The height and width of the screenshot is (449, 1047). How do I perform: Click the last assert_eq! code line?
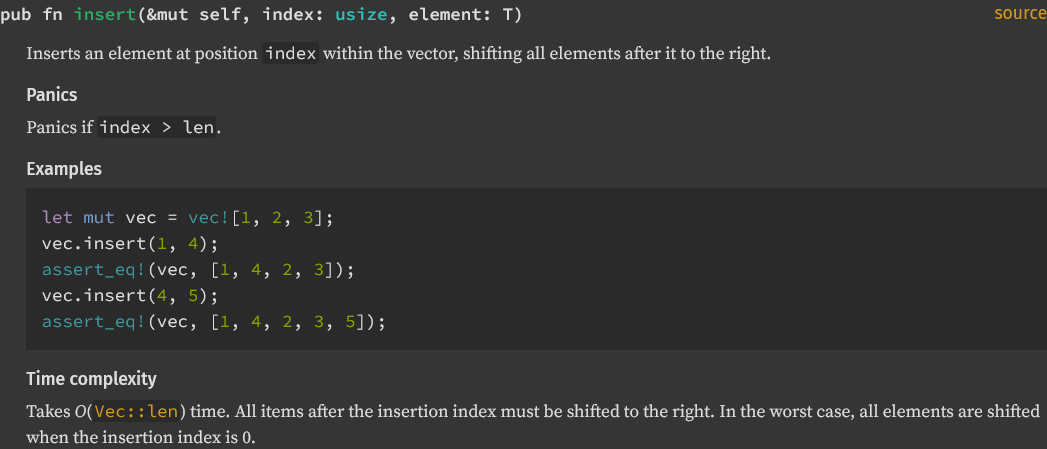click(x=213, y=322)
